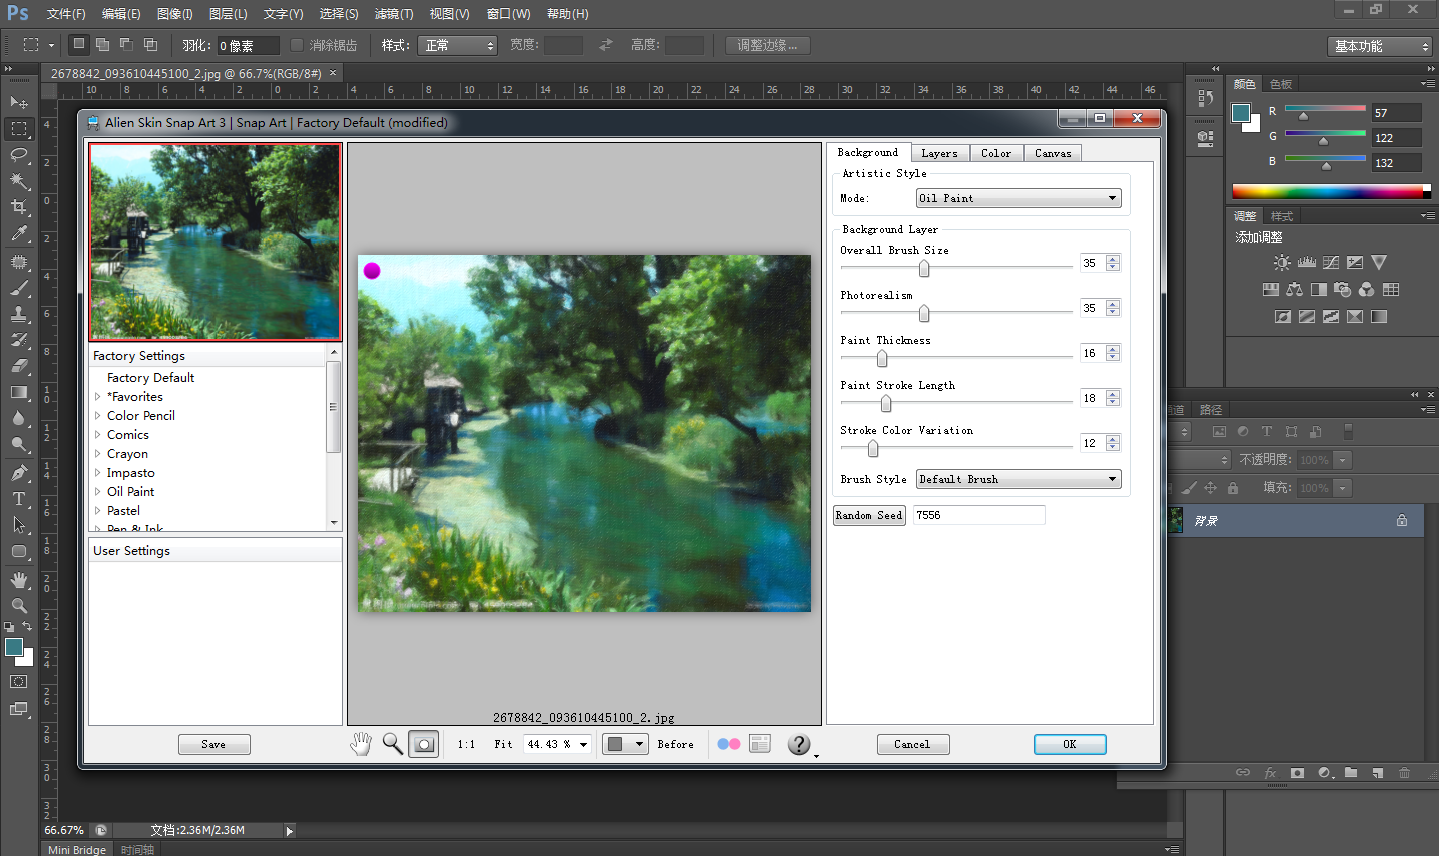
Task: Open the 滤镜(T) menu
Action: point(394,14)
